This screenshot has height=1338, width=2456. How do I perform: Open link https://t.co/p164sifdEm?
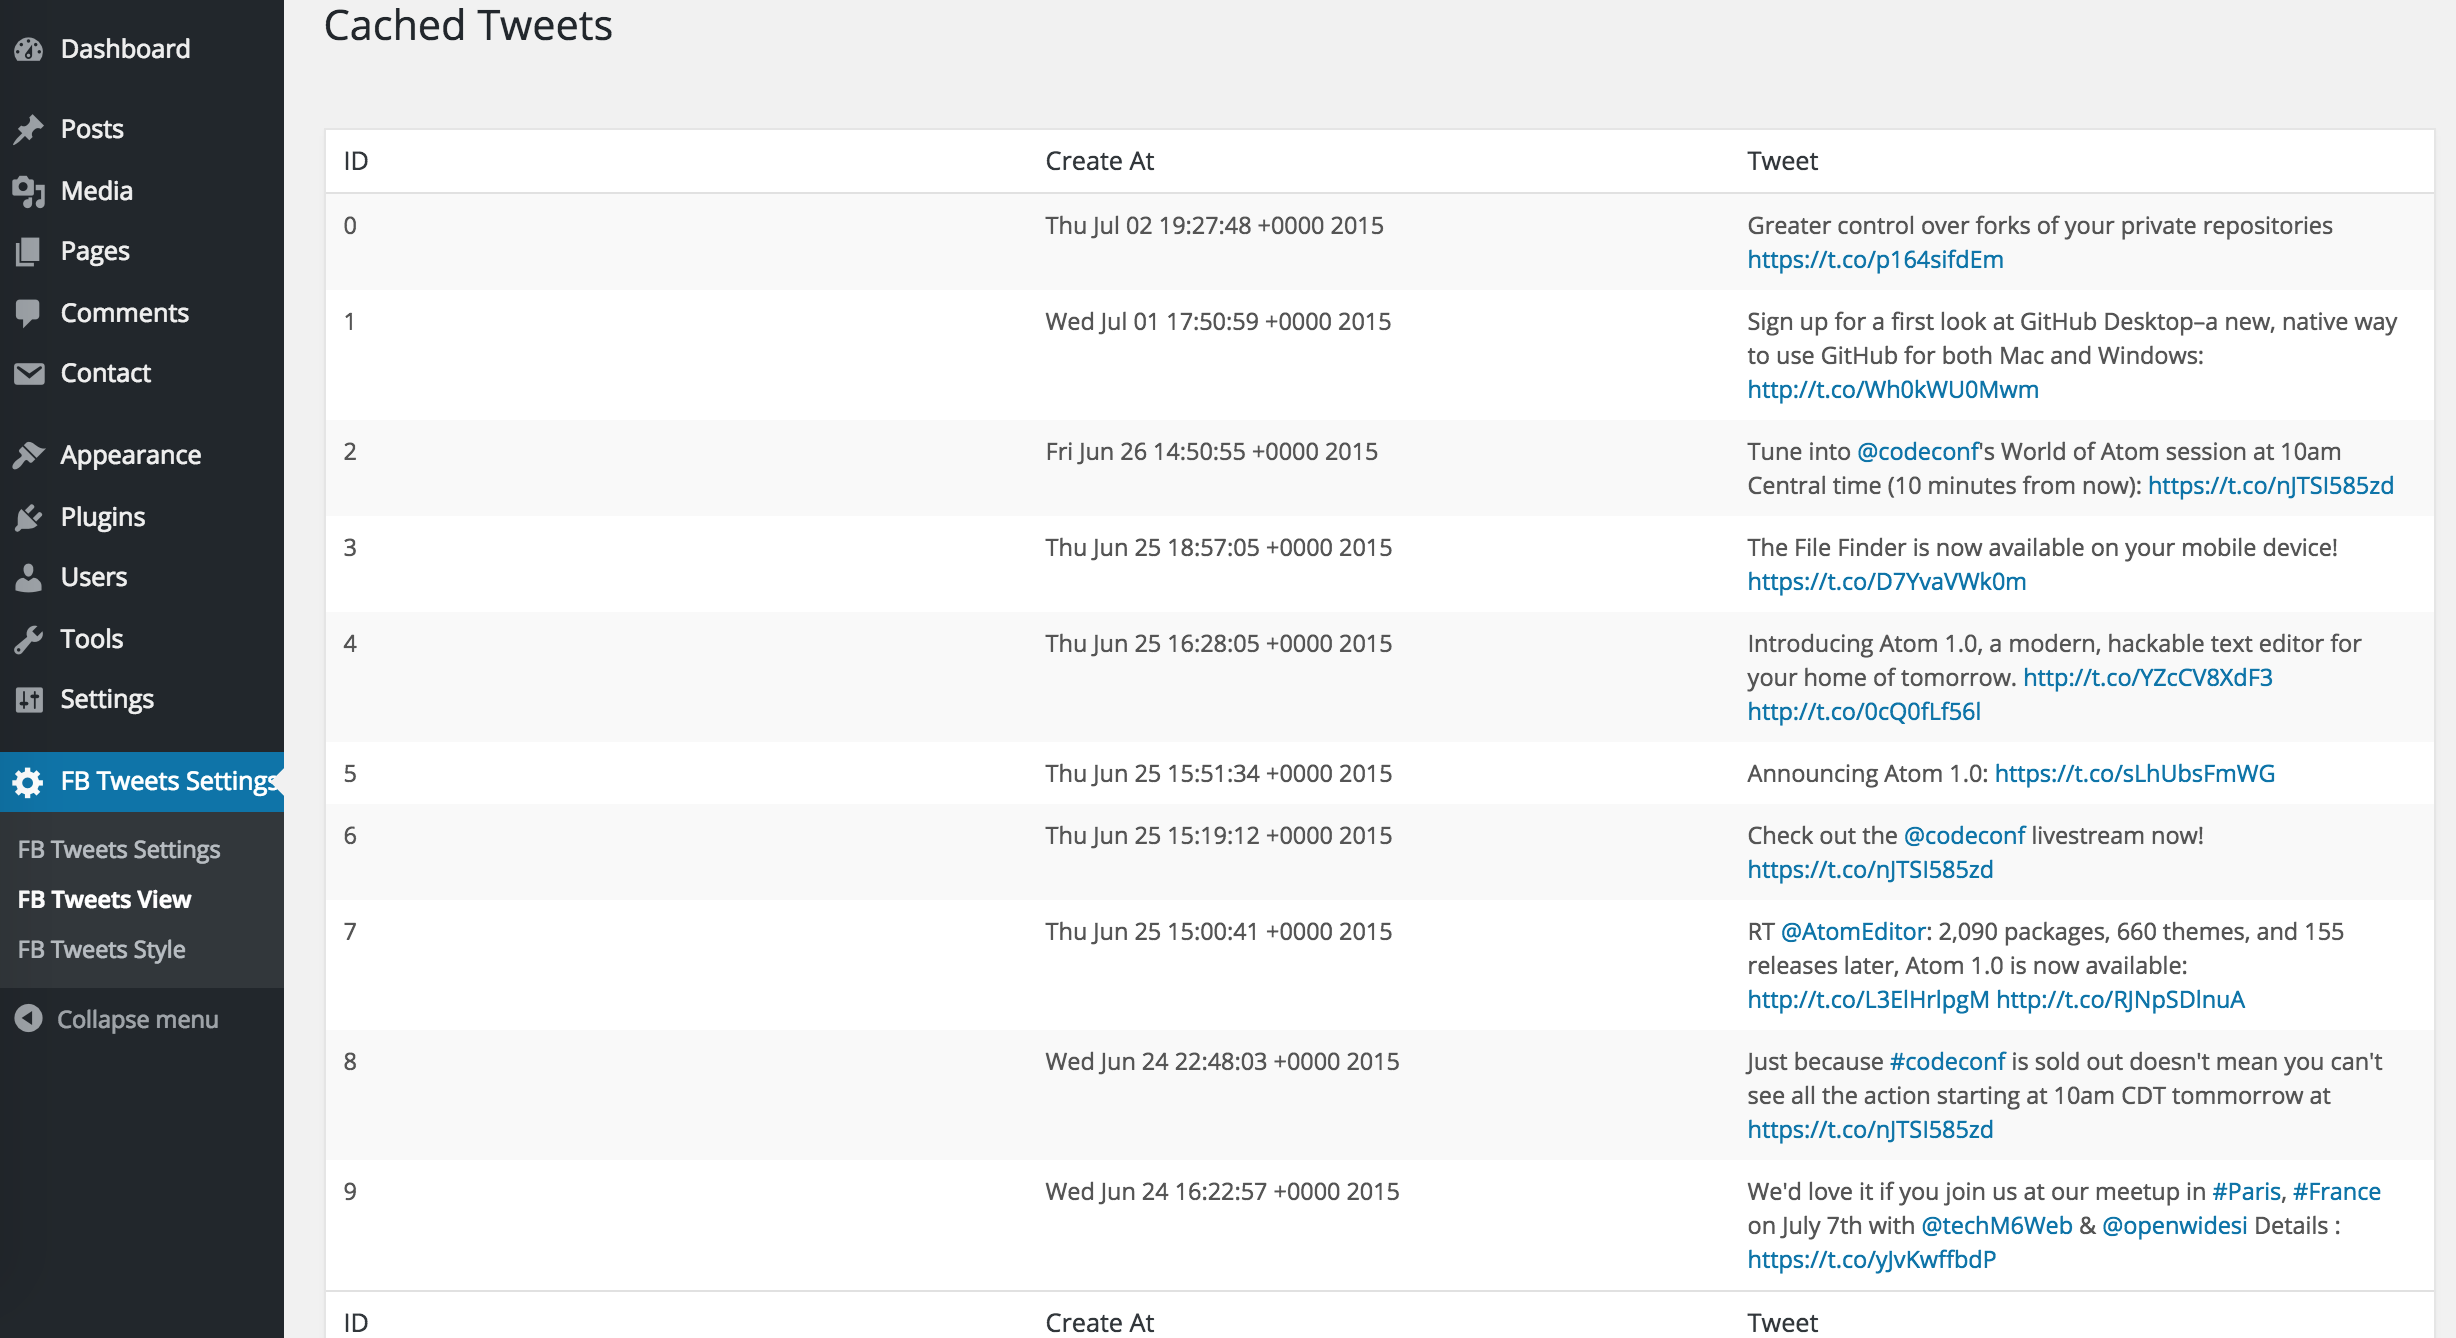(1875, 260)
